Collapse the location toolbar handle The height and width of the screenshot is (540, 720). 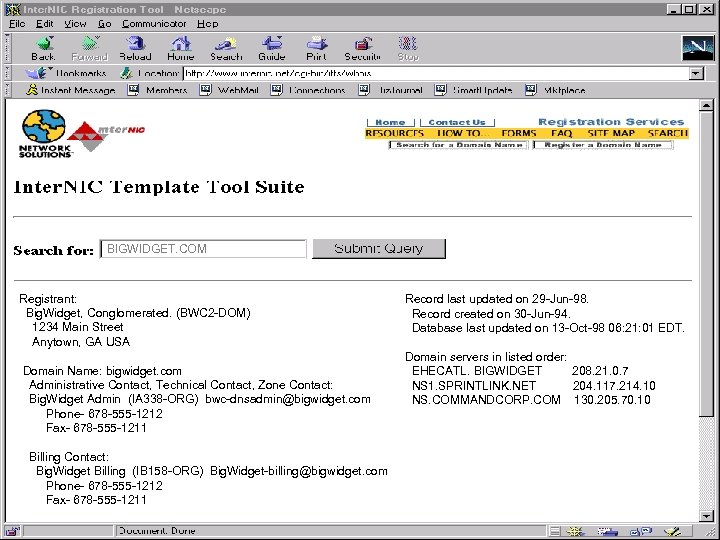point(7,73)
